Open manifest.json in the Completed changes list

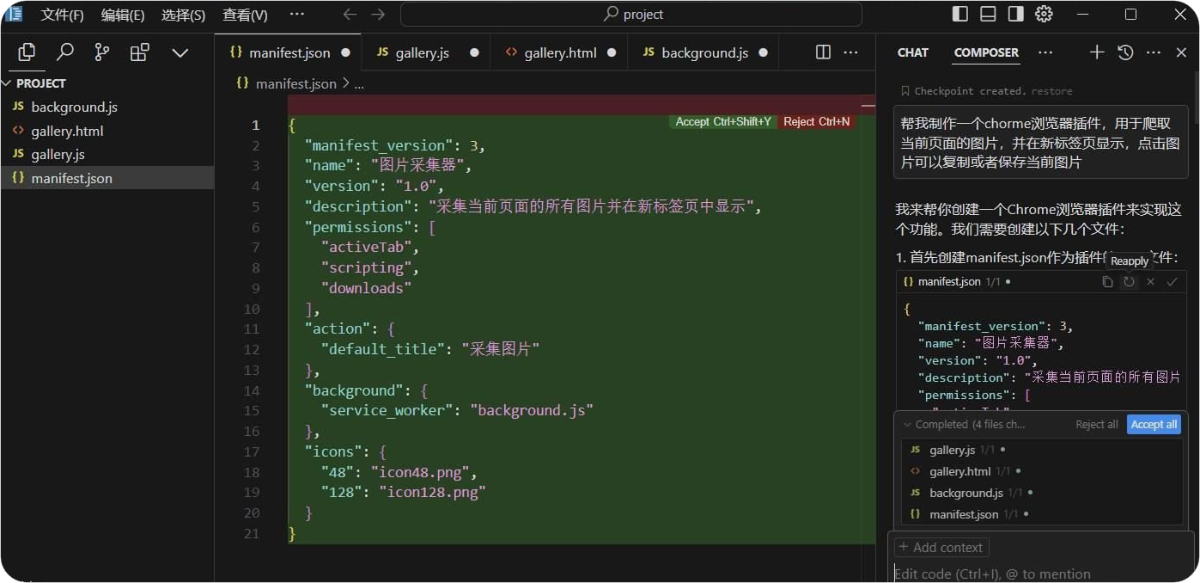[x=1042, y=514]
